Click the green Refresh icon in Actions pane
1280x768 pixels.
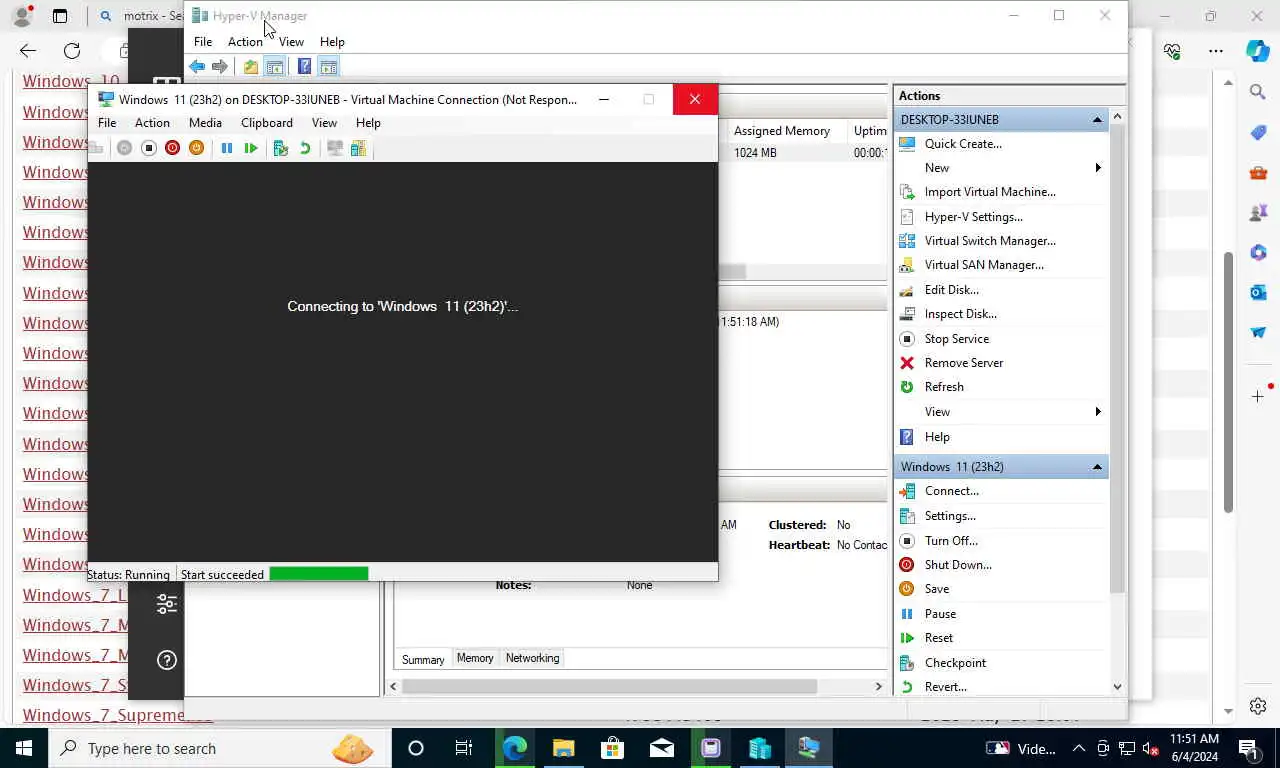(x=907, y=387)
